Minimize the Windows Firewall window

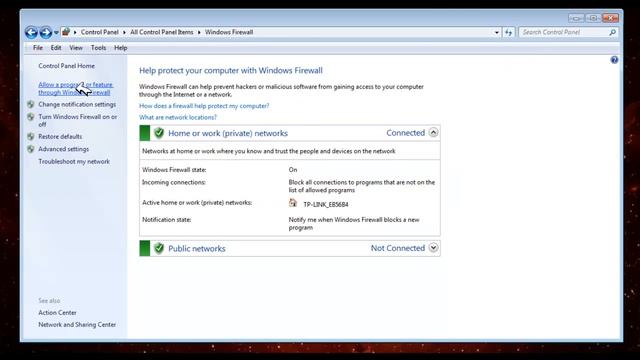[576, 18]
